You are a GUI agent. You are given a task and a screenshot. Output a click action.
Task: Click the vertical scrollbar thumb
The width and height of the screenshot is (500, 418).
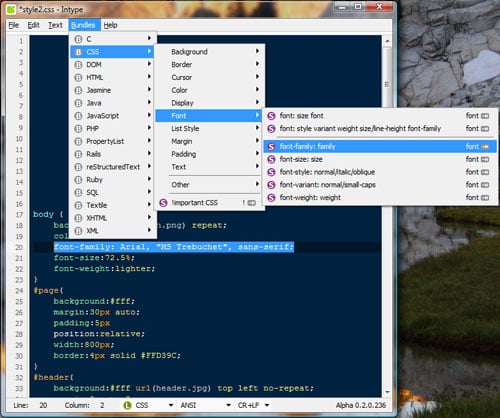(387, 84)
